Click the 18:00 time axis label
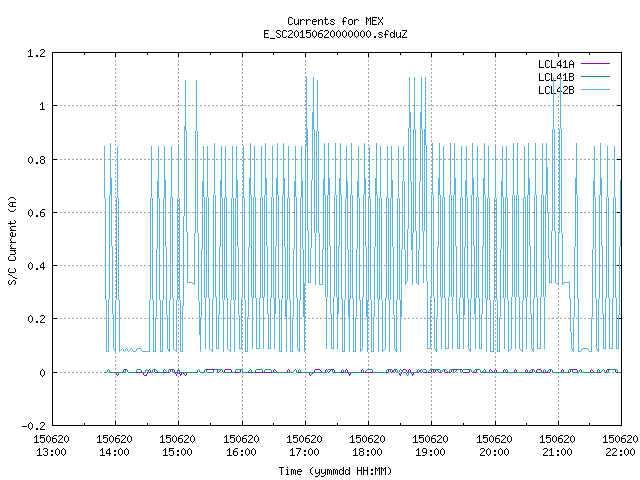The height and width of the screenshot is (480, 640). (368, 452)
